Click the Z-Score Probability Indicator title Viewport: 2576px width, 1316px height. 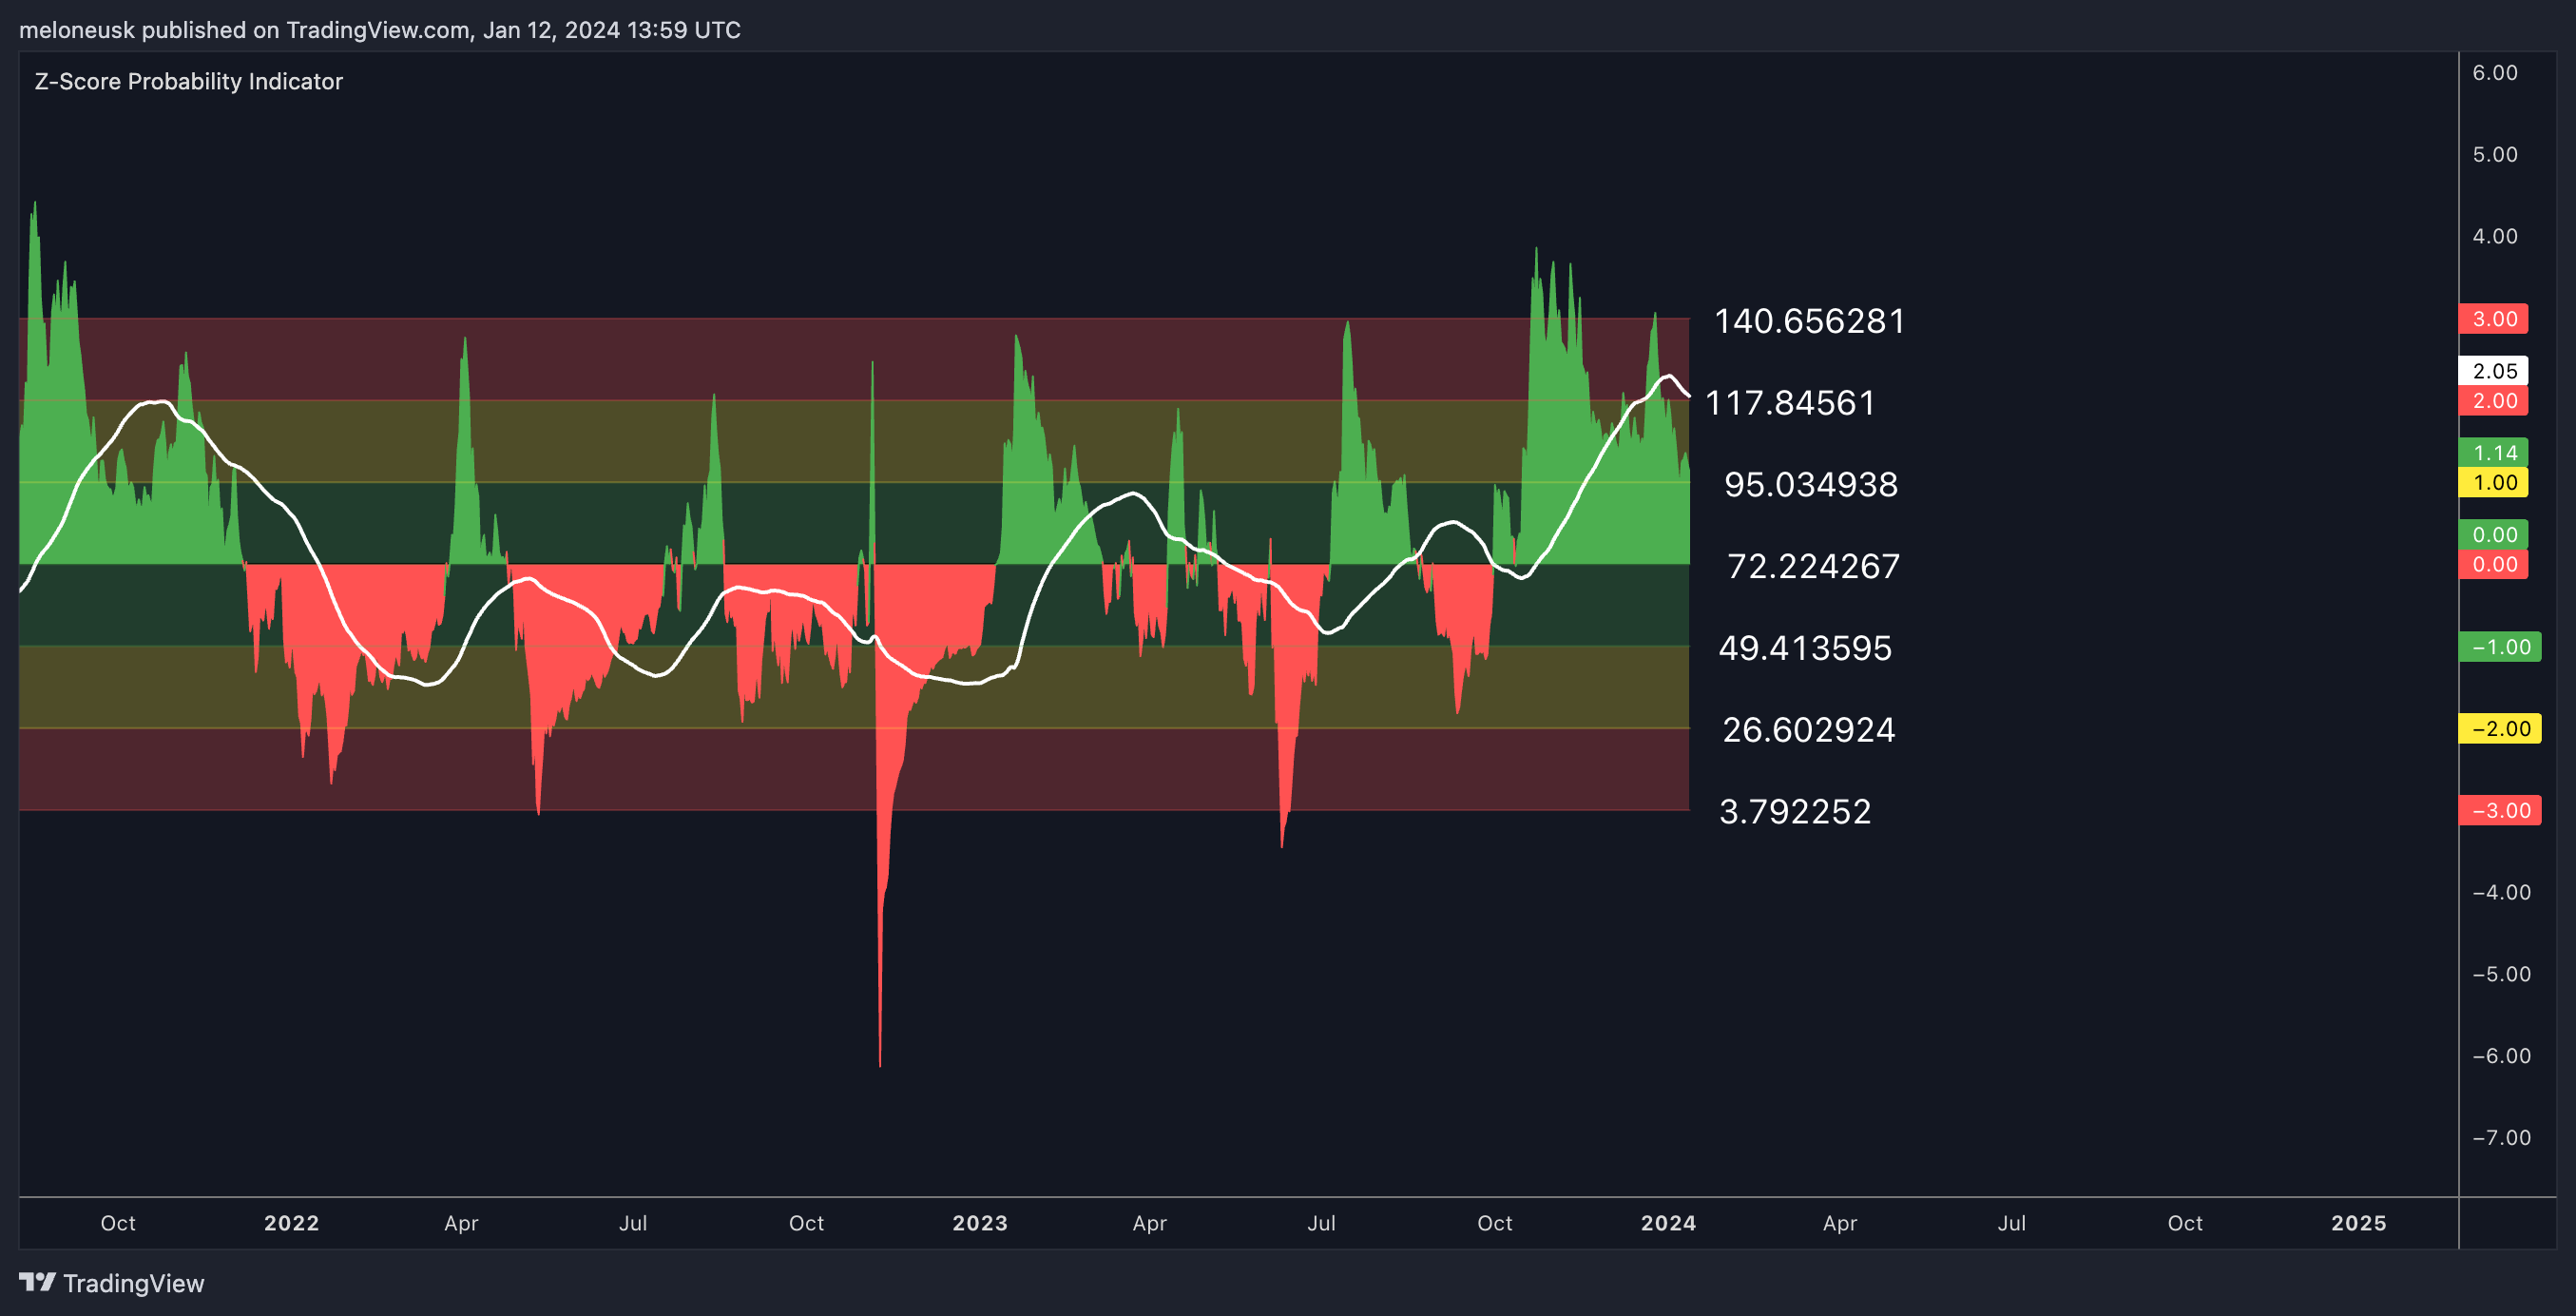pyautogui.click(x=188, y=81)
